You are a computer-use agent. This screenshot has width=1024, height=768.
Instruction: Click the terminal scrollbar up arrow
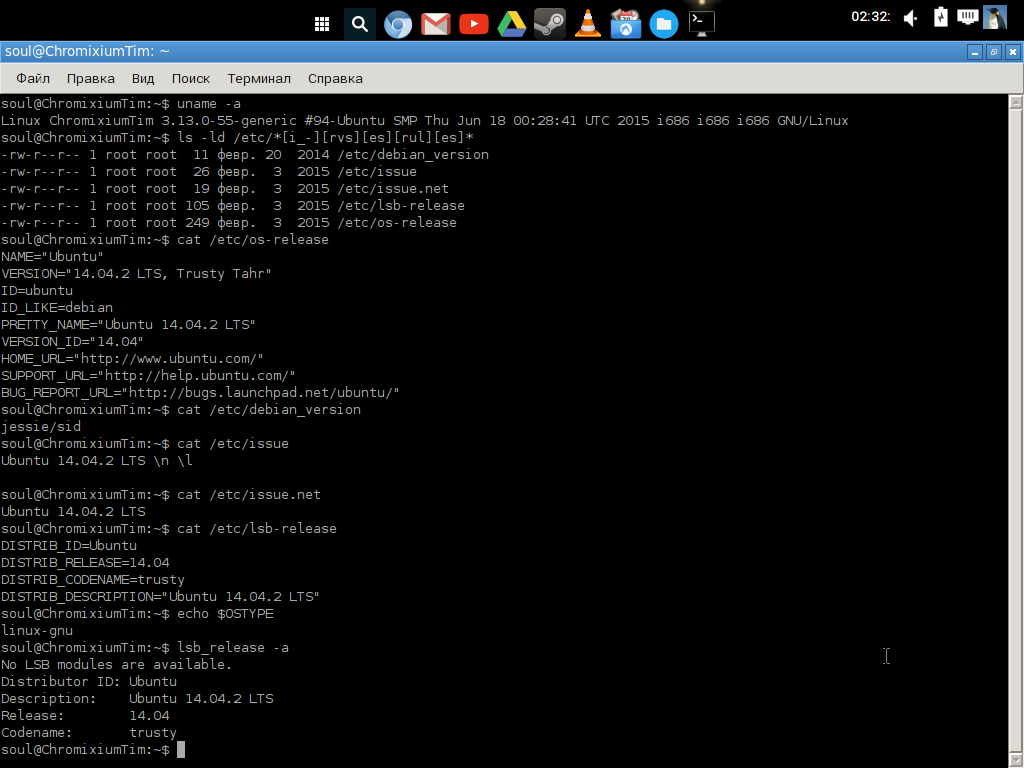coord(1016,101)
